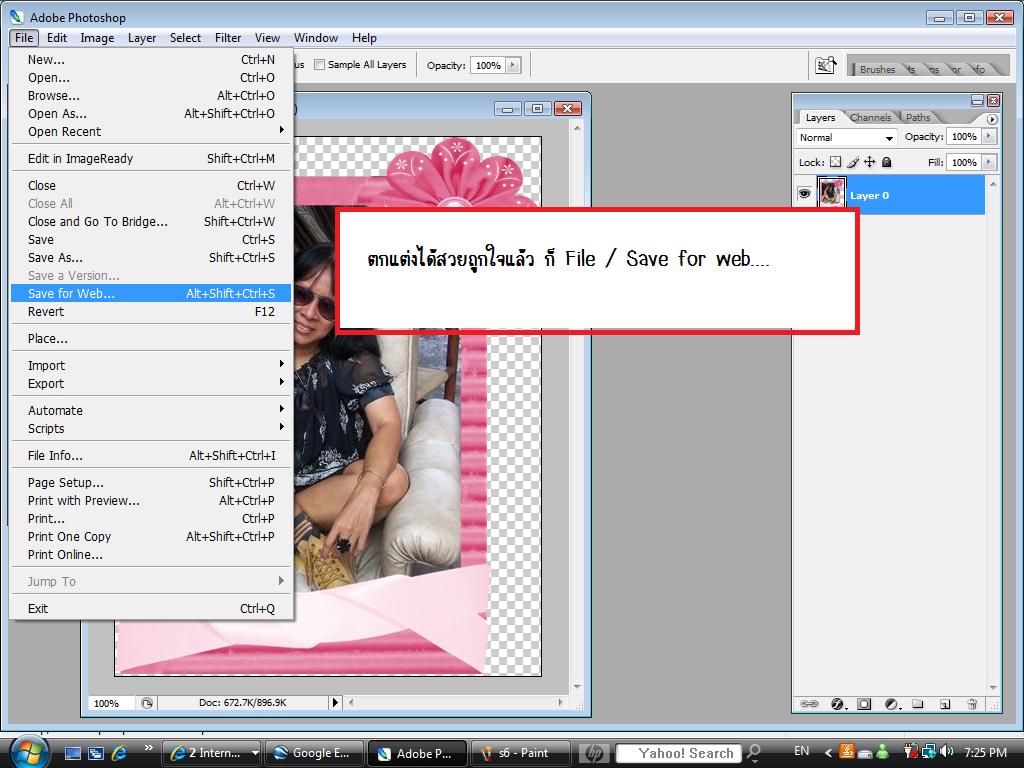Delete layer using the trash icon
The height and width of the screenshot is (768, 1024).
tap(972, 704)
